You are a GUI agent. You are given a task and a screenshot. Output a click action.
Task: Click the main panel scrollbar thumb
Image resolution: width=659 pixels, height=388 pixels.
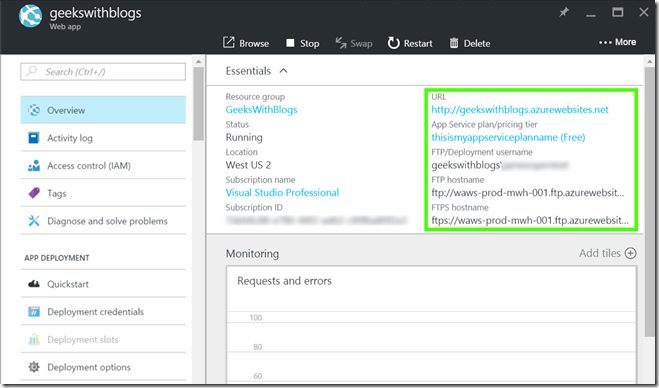pos(649,203)
